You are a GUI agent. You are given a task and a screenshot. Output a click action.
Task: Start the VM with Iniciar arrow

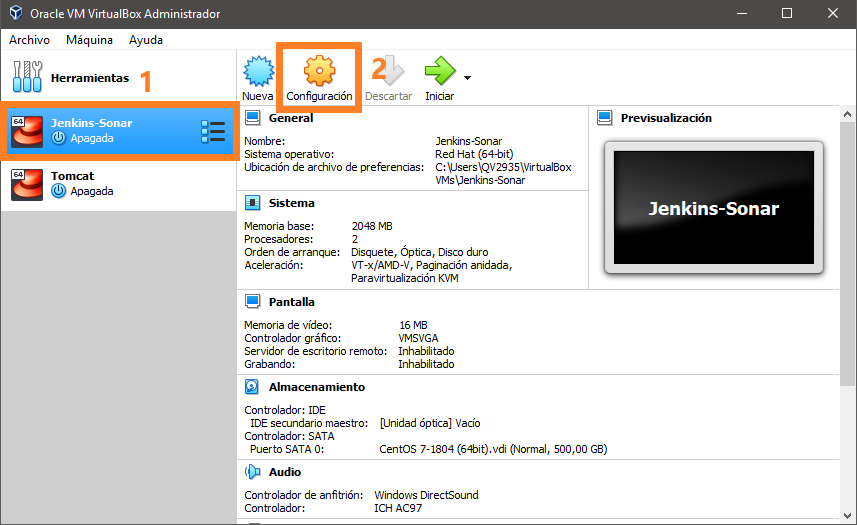(x=439, y=72)
